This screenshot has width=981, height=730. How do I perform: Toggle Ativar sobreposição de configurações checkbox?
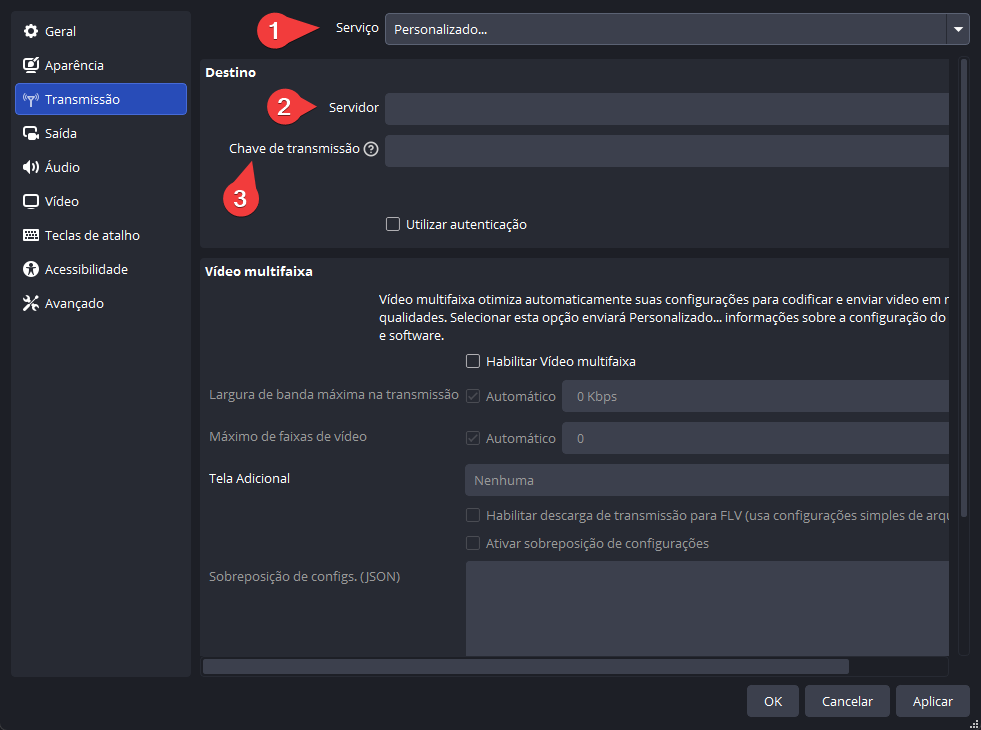coord(473,544)
